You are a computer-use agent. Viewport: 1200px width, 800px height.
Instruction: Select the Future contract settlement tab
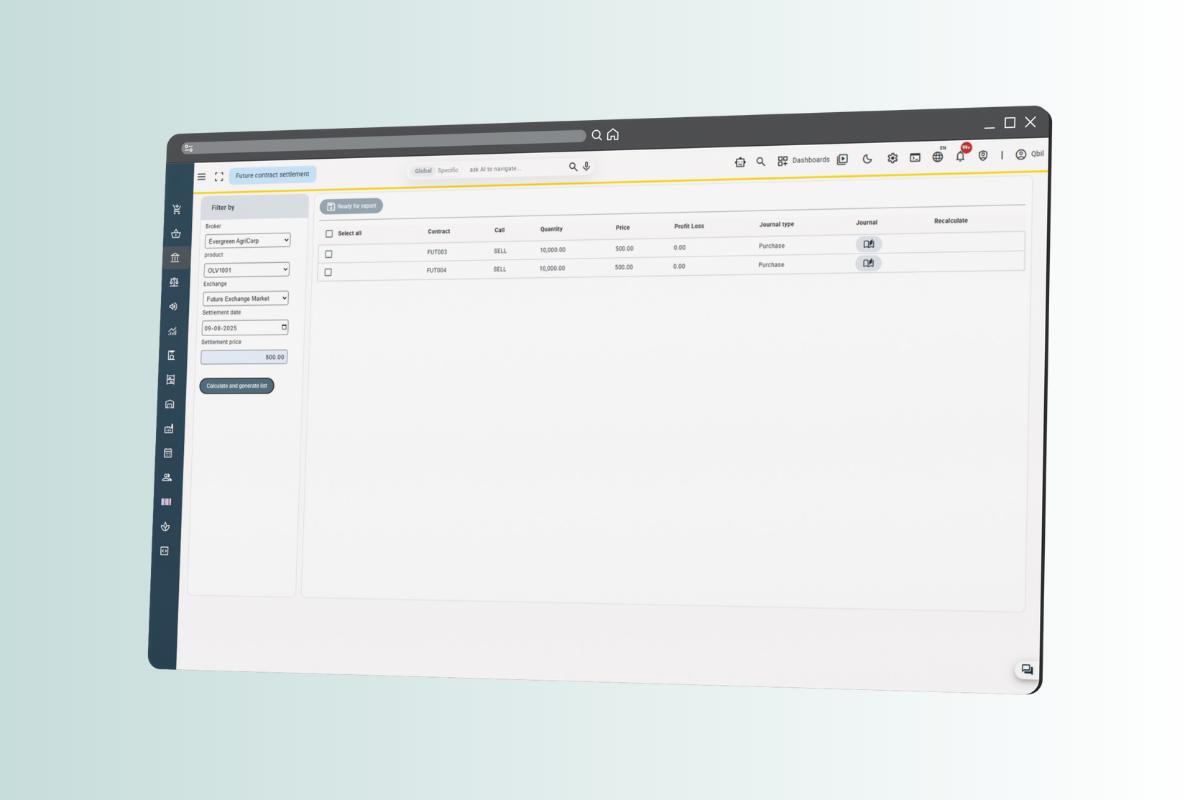pyautogui.click(x=272, y=175)
